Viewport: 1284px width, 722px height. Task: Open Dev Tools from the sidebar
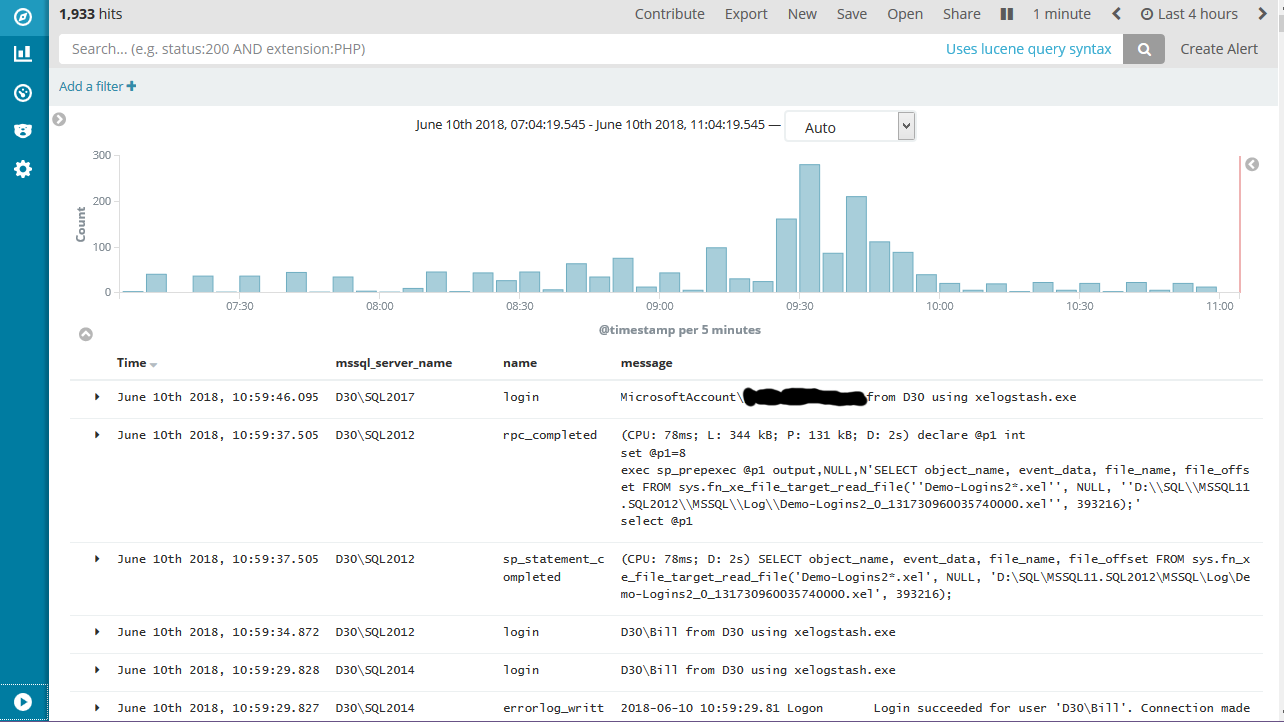pyautogui.click(x=22, y=130)
